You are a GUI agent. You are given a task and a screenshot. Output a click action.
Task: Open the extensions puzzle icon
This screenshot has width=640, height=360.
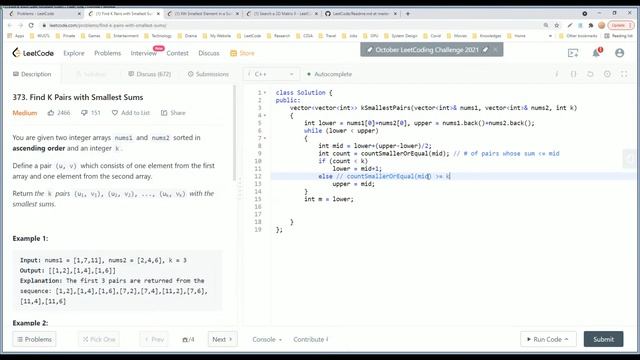591,25
